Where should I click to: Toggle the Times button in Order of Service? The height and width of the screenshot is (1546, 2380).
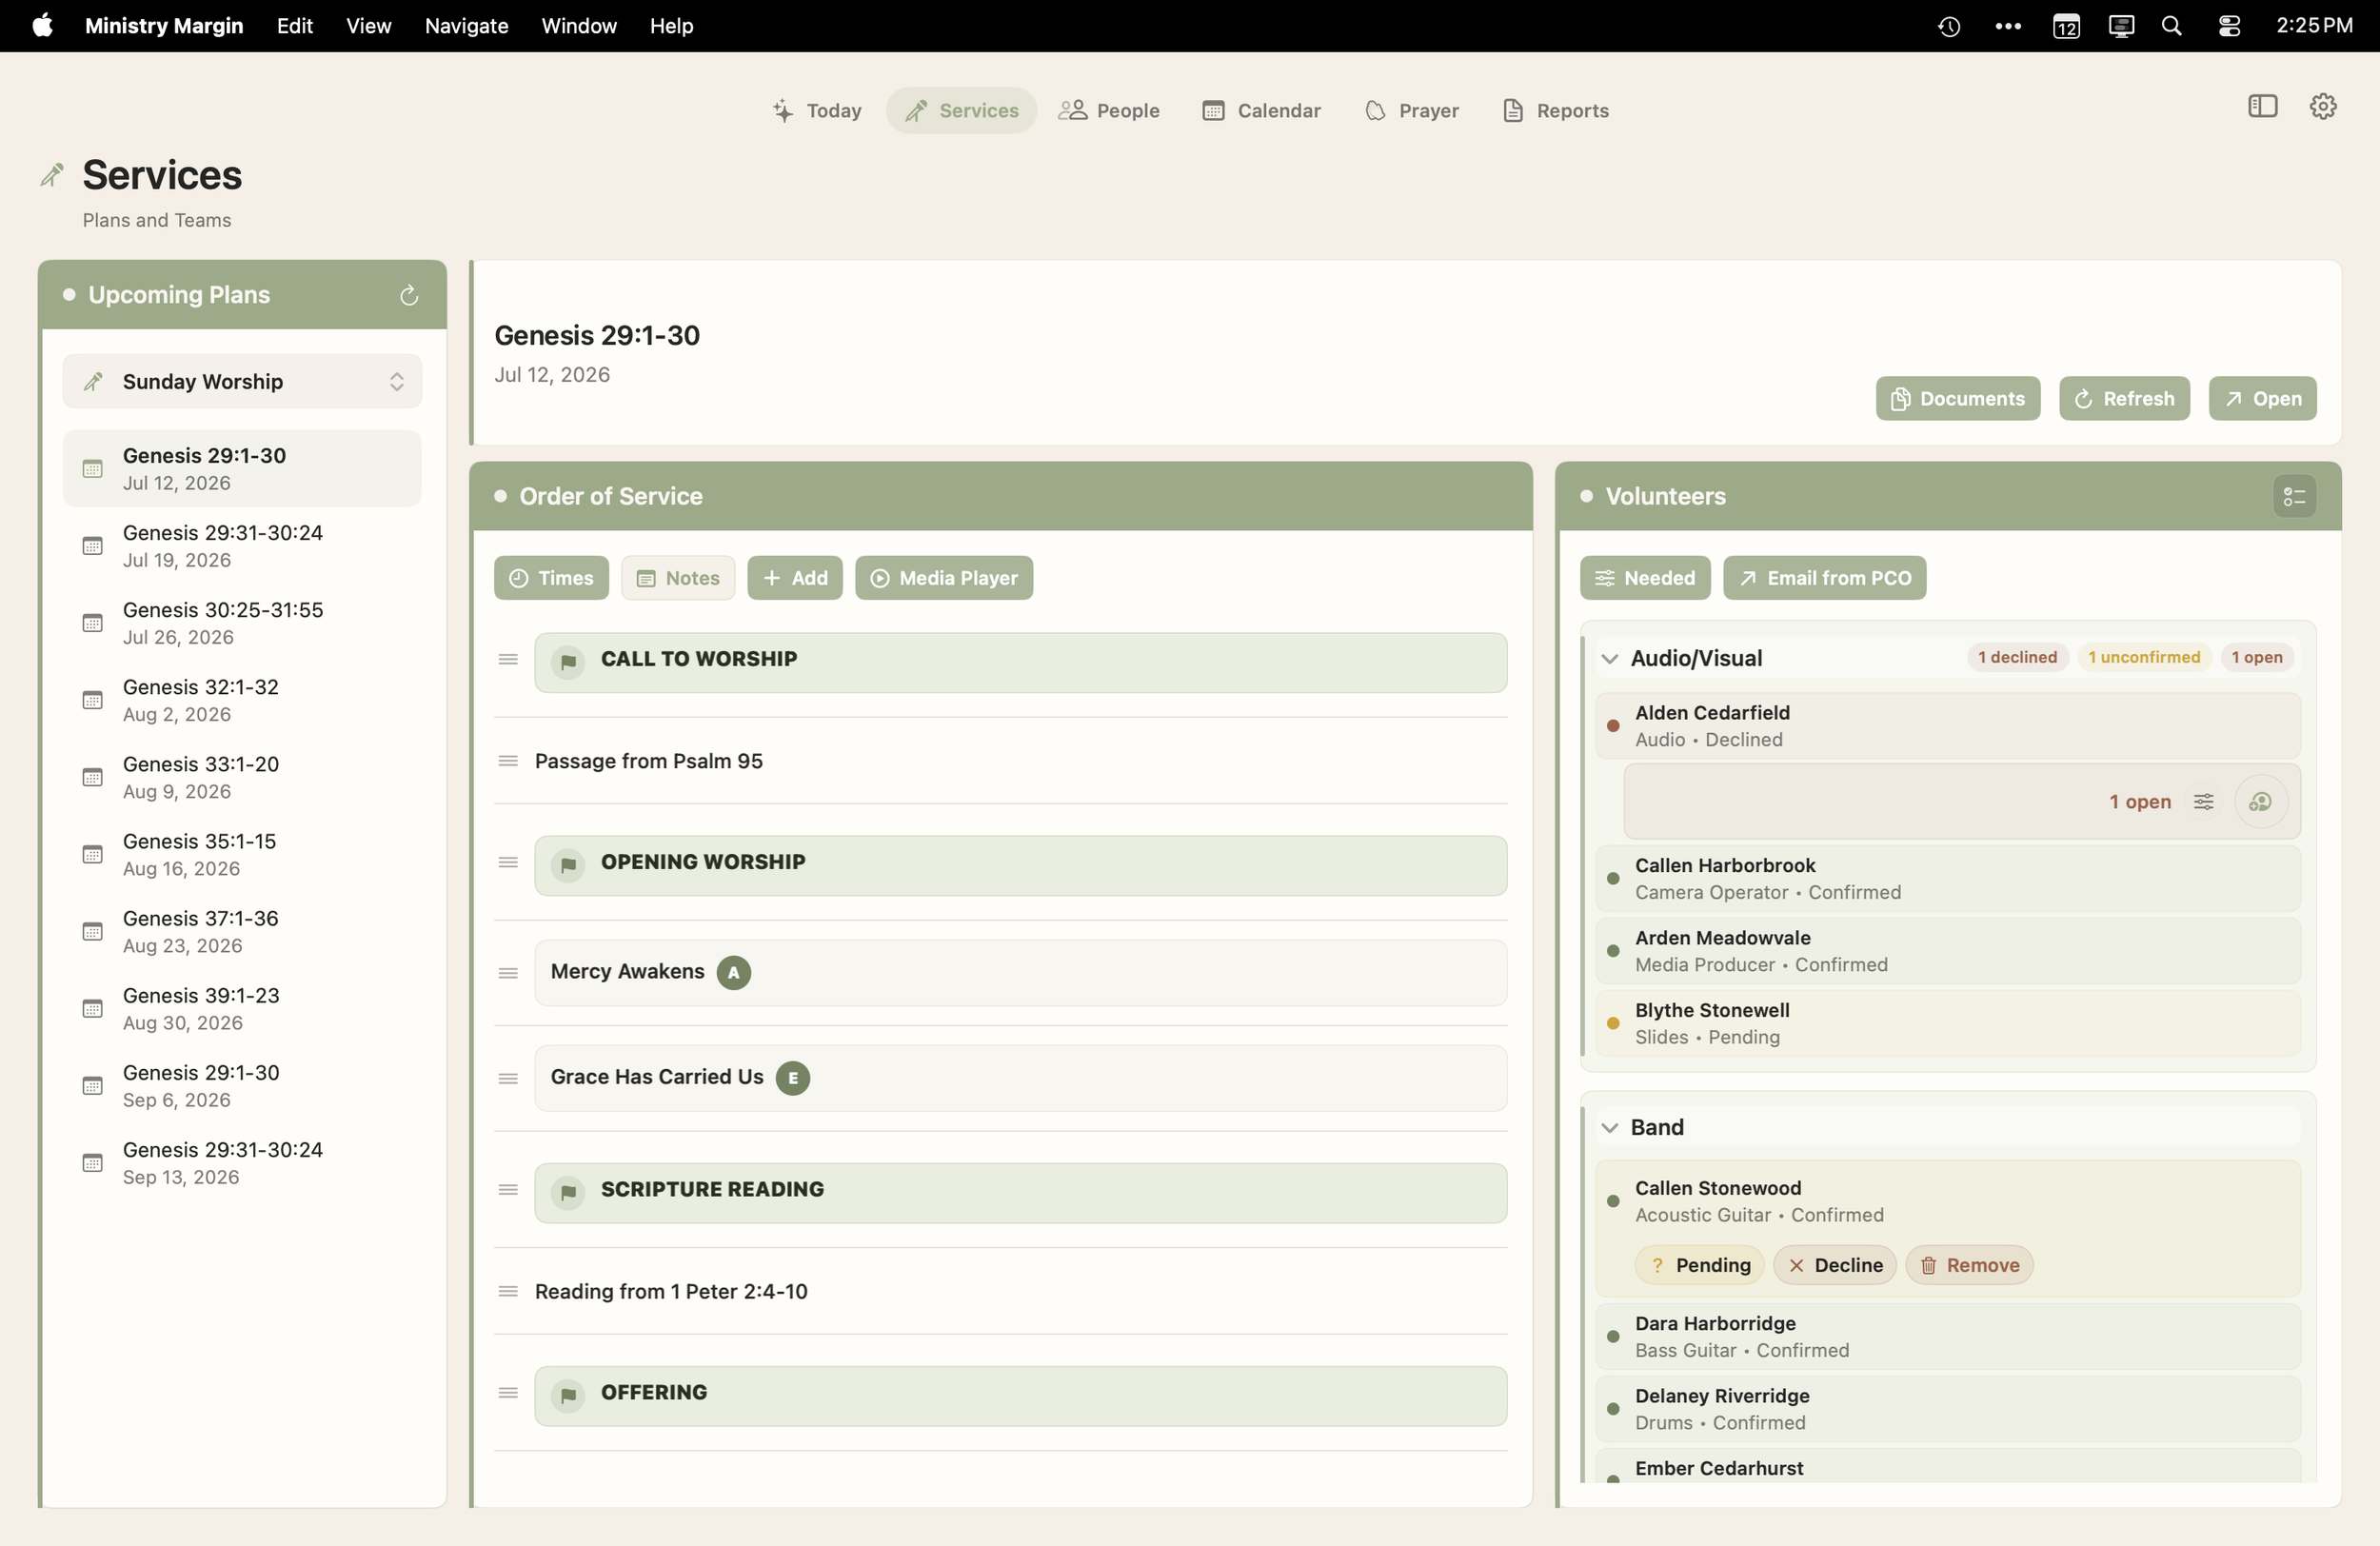(x=551, y=578)
